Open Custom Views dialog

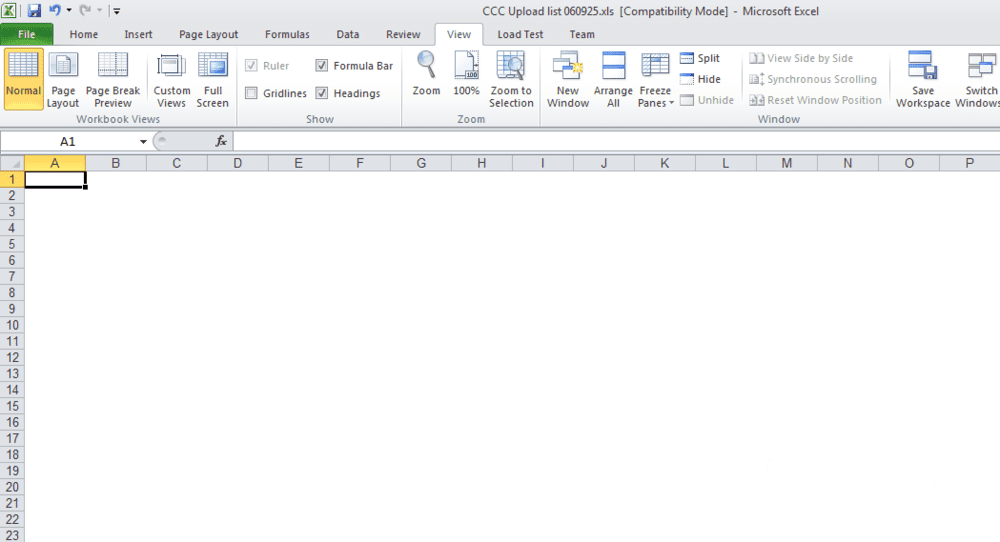coord(172,79)
